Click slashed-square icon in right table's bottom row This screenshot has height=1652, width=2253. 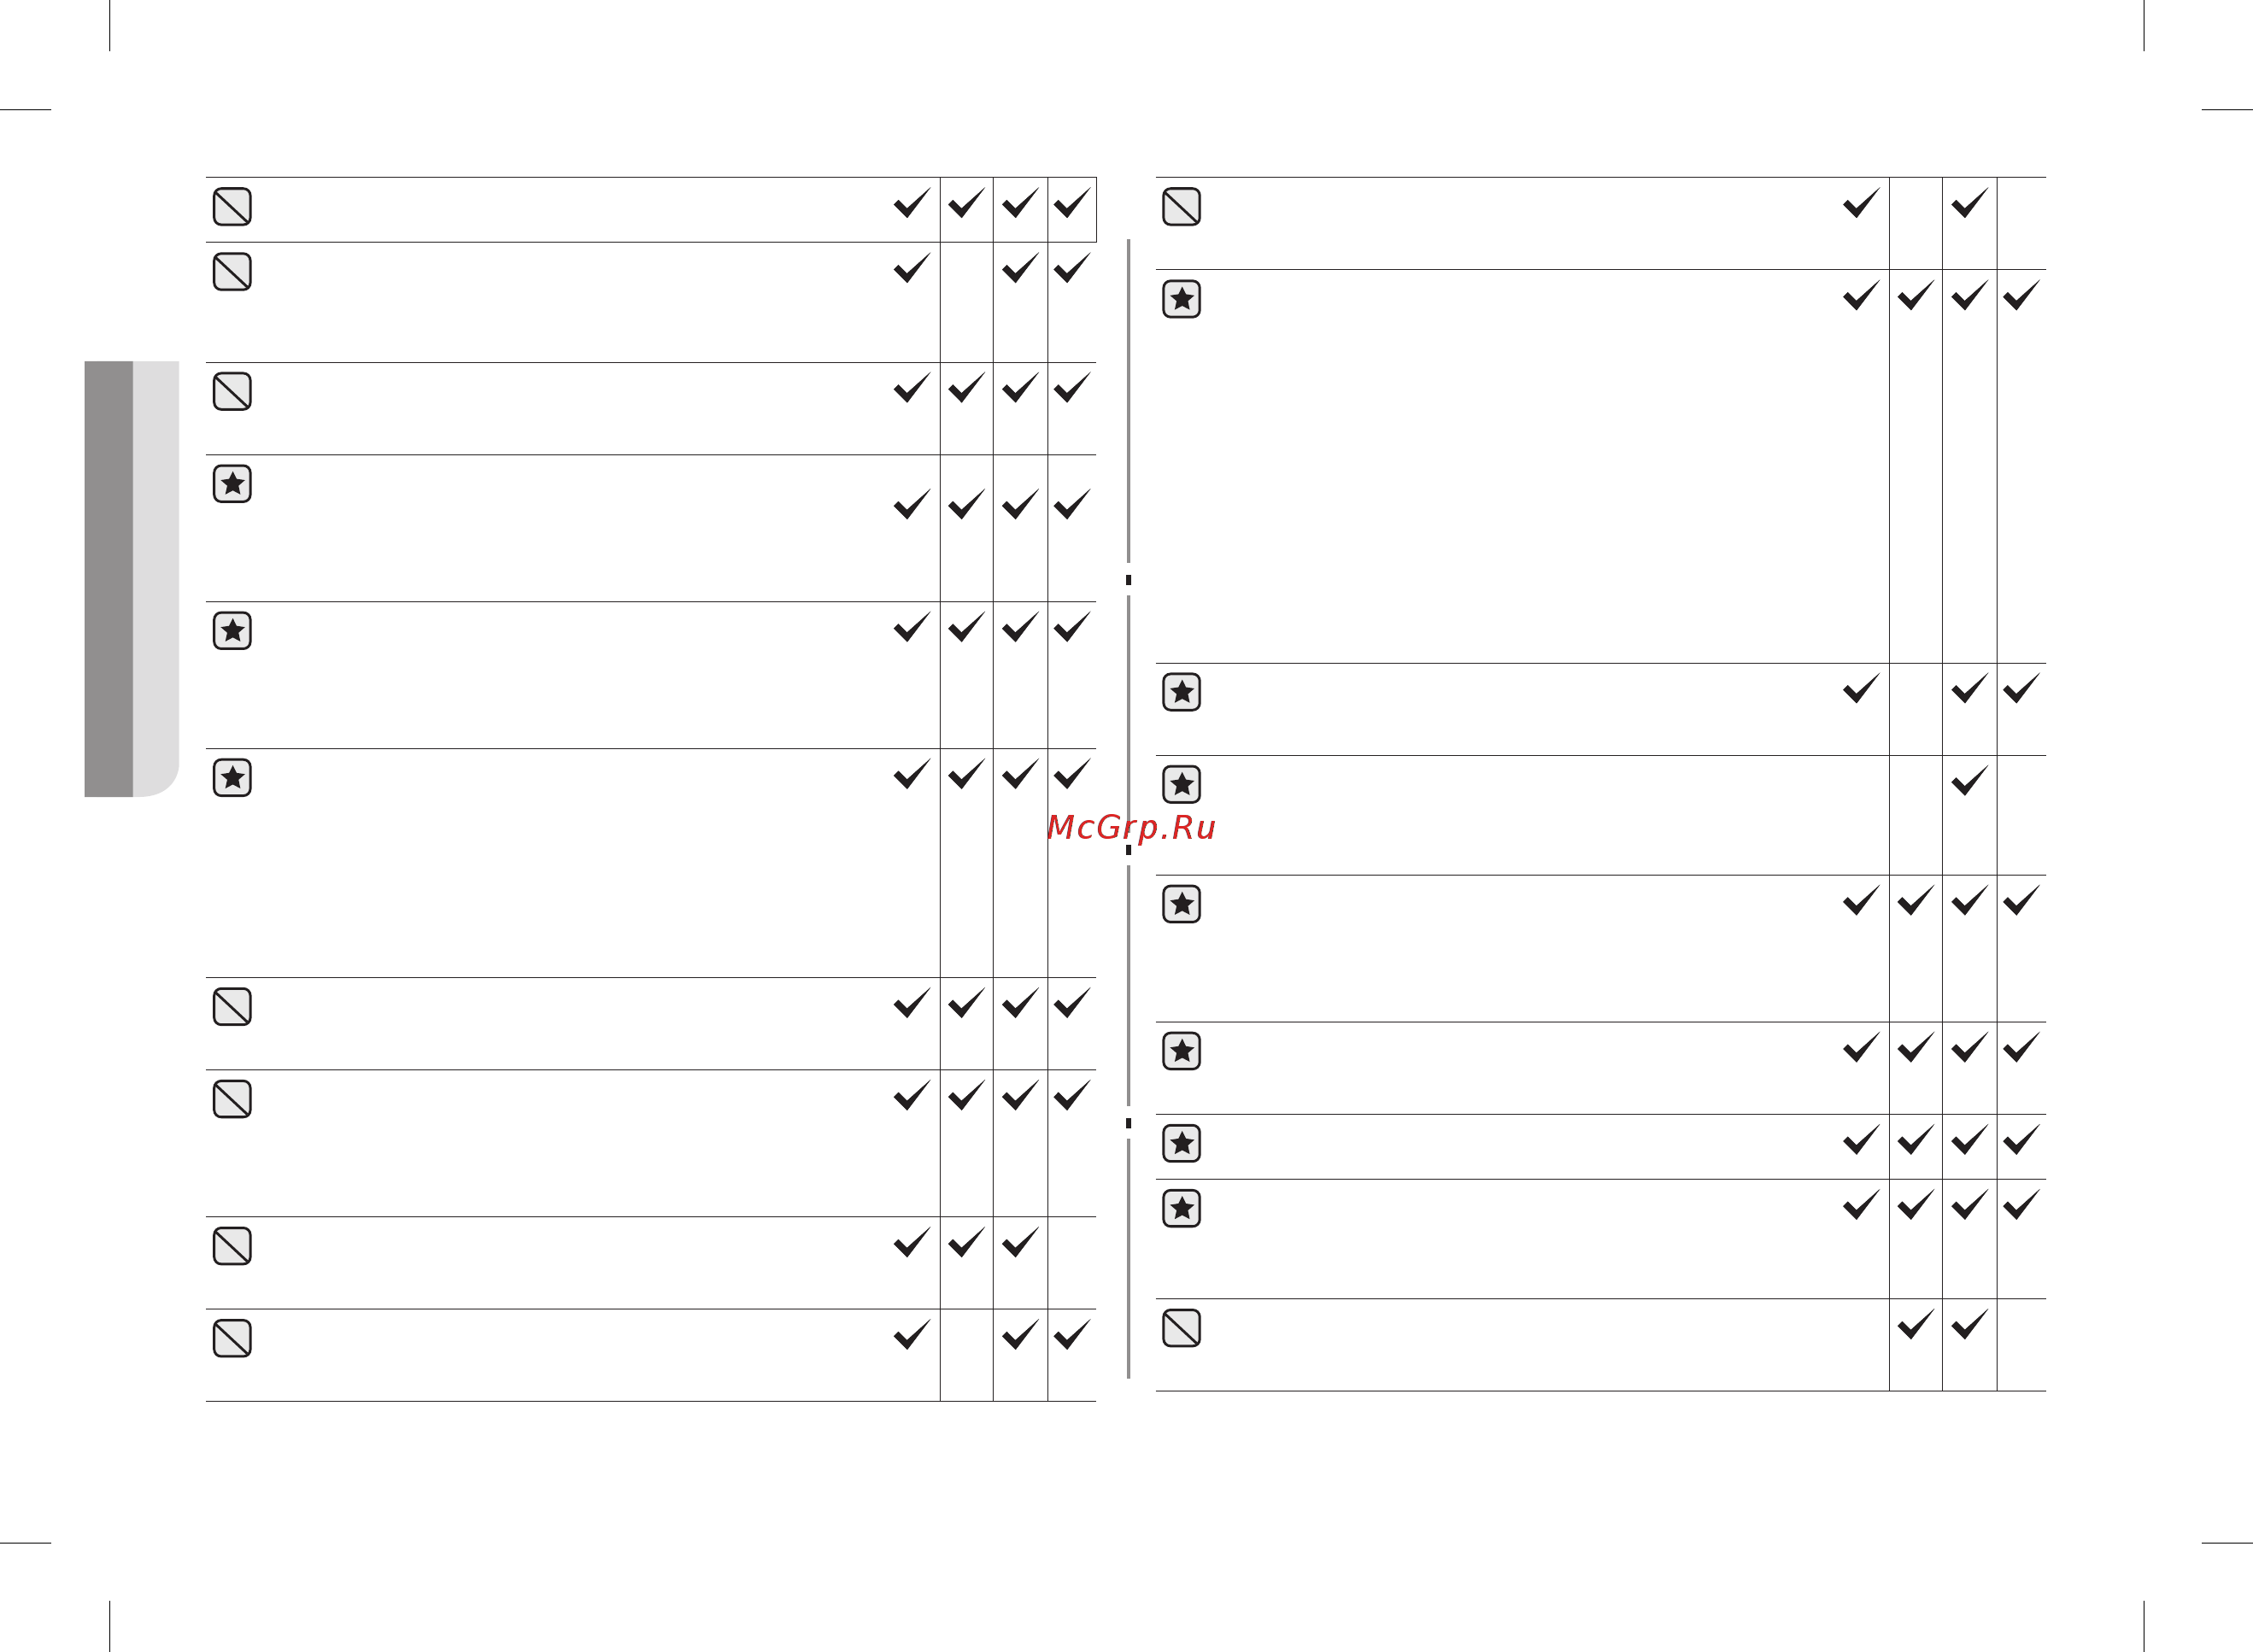click(1181, 1328)
